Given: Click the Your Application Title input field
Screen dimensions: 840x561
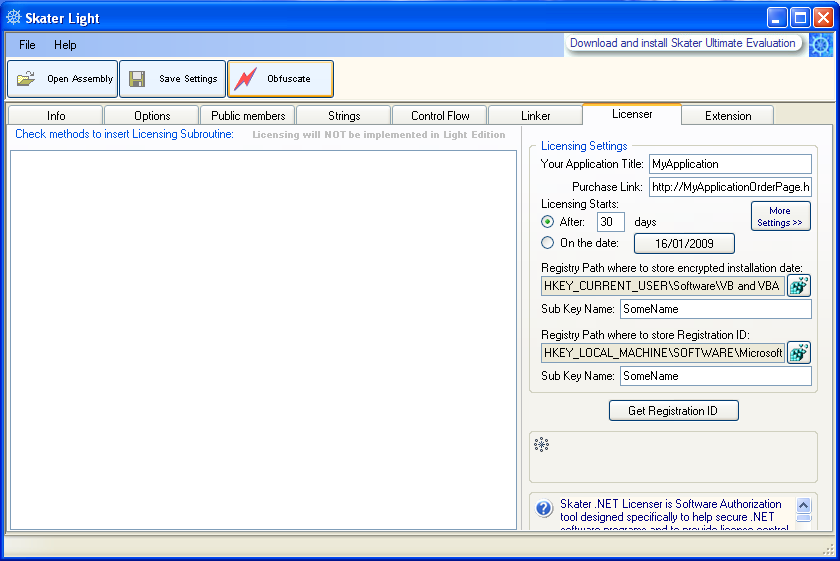Looking at the screenshot, I should 730,164.
